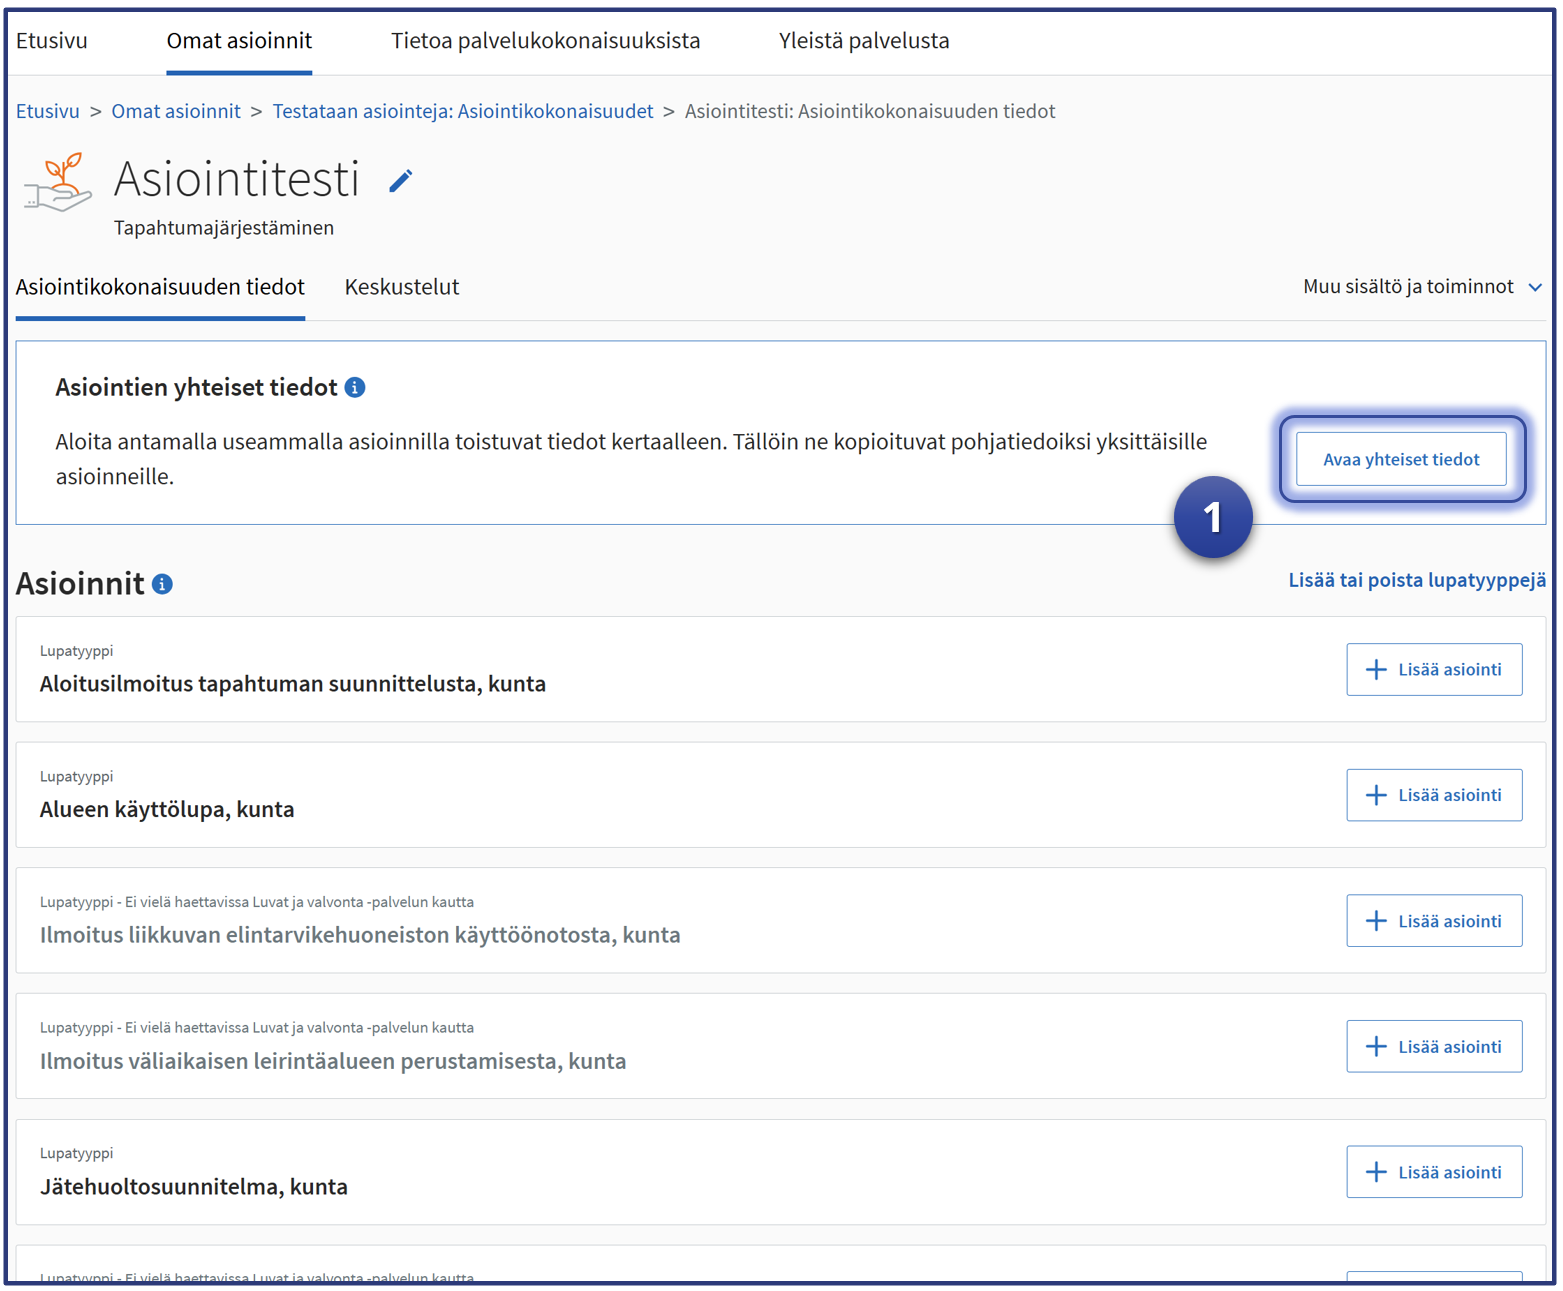
Task: Click the plus icon for Aloitusilmoitus tapahtuman suunnittelusta
Action: 1376,670
